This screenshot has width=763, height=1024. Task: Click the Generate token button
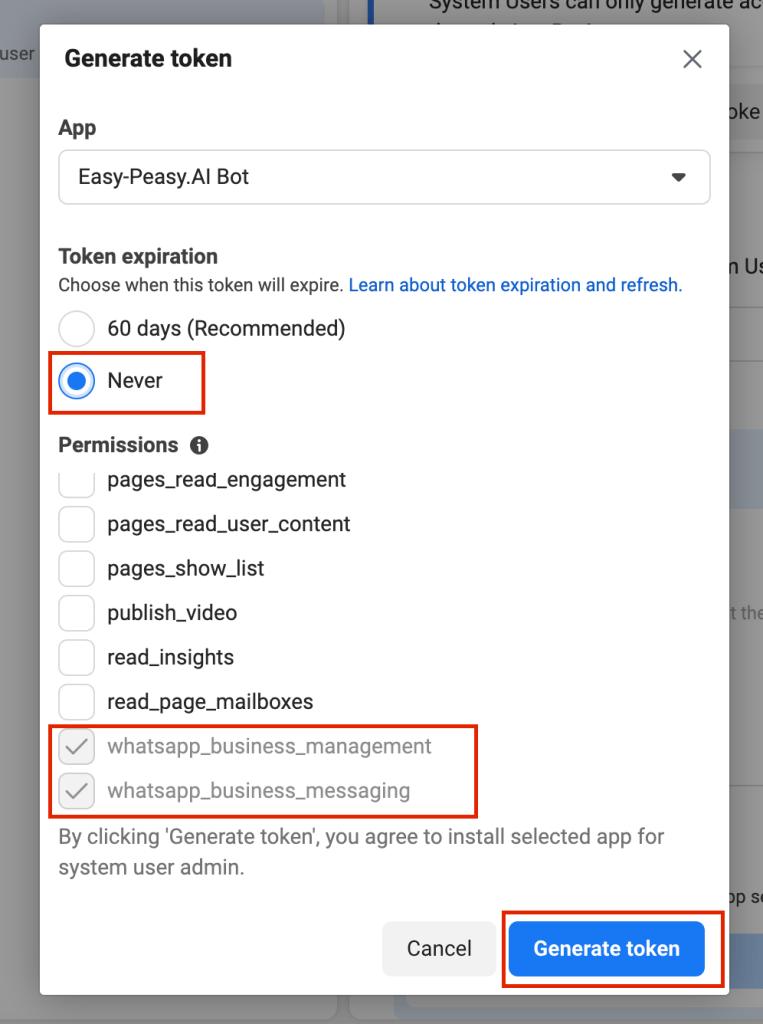pyautogui.click(x=606, y=948)
